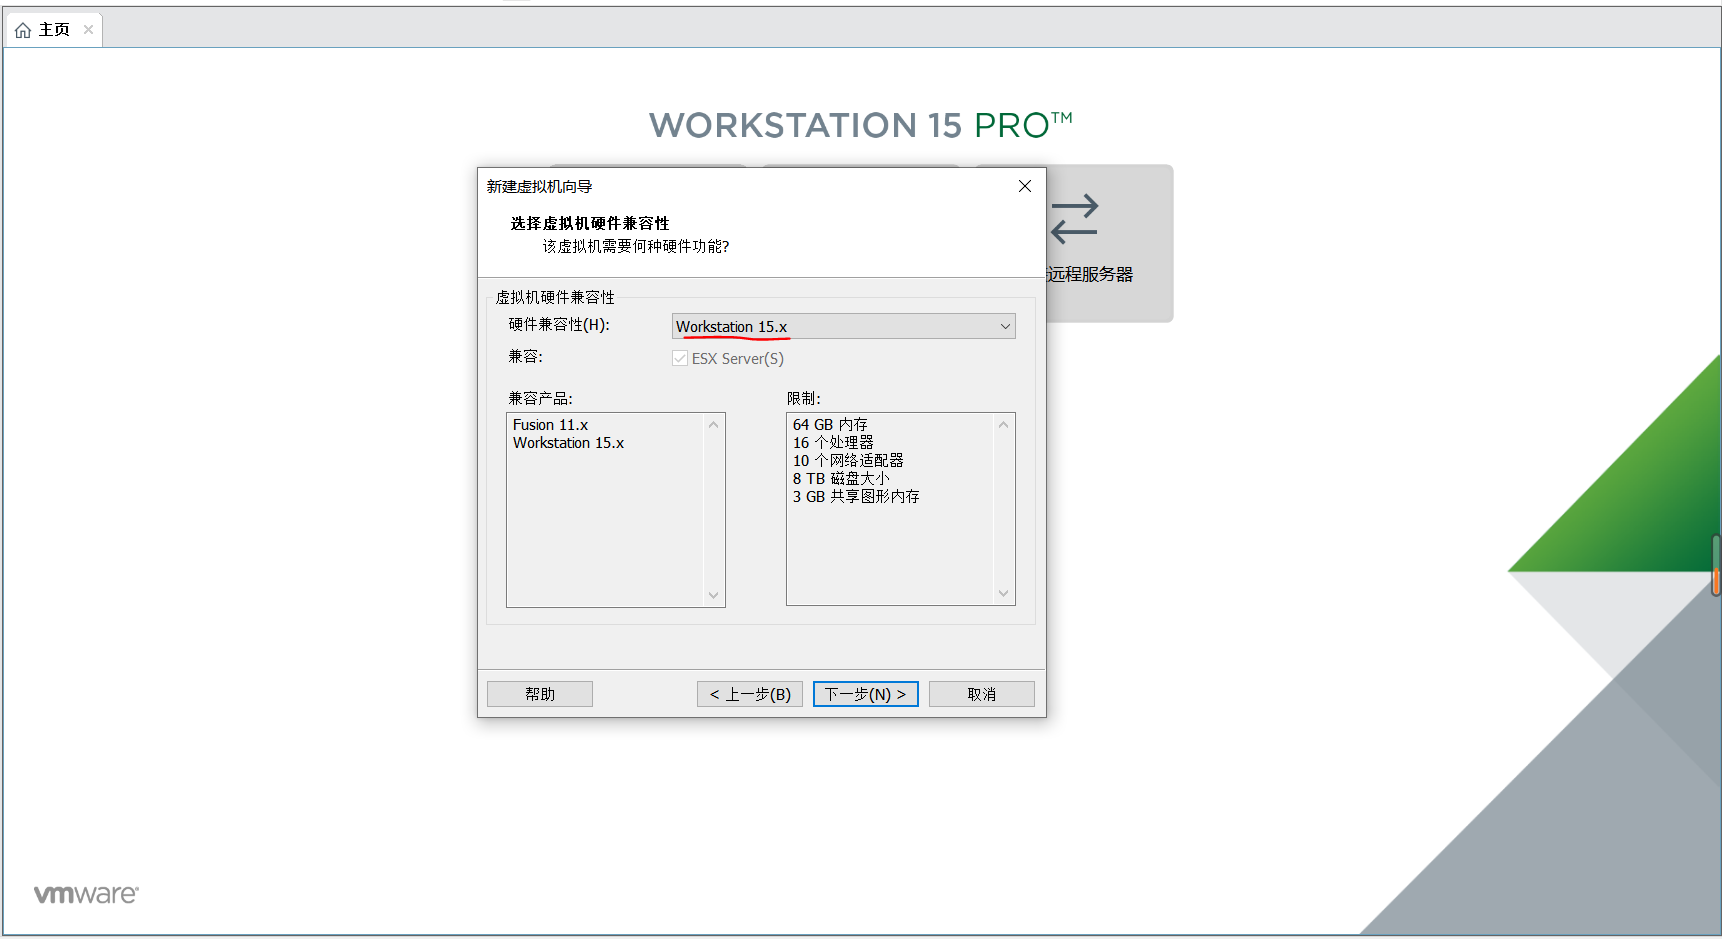Close the 主页 tab with its X
This screenshot has height=939, width=1722.
click(89, 30)
